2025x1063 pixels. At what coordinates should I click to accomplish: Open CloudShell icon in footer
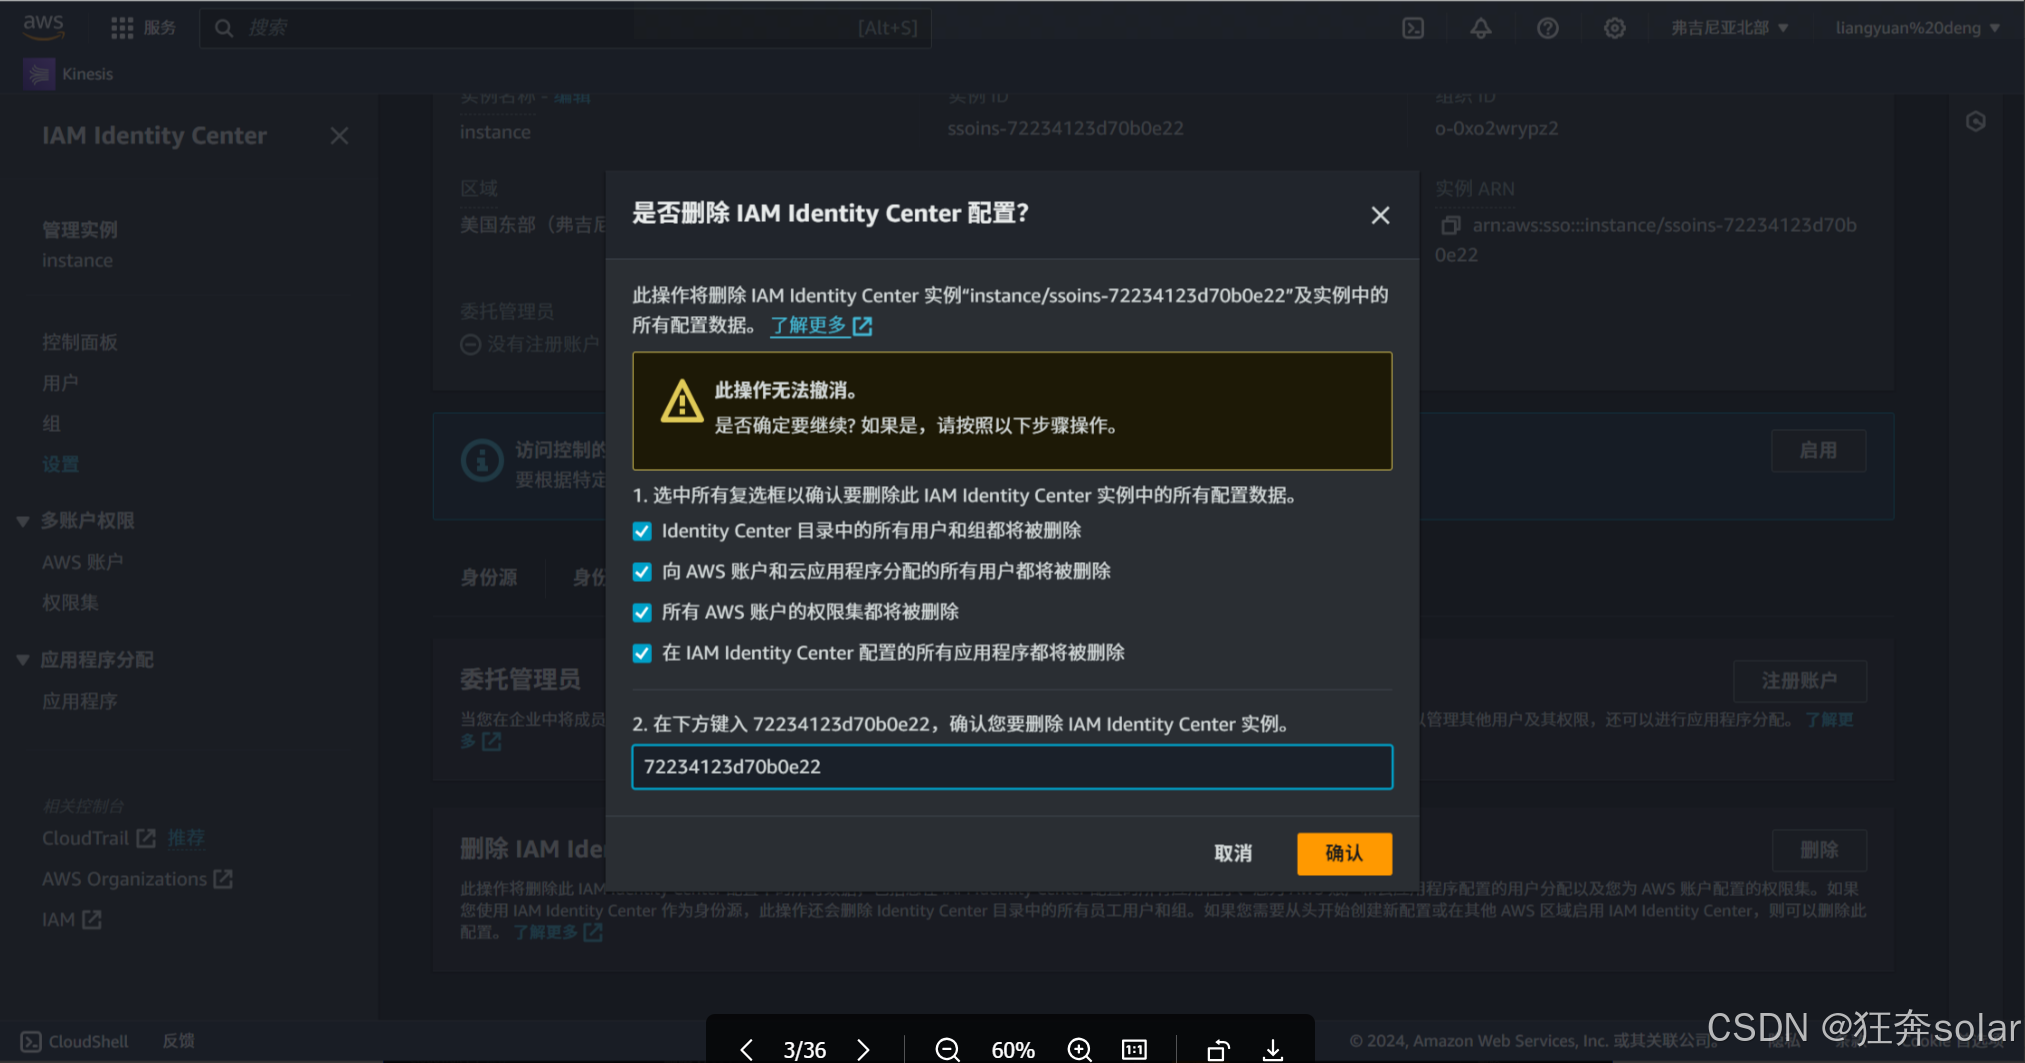(x=31, y=1041)
